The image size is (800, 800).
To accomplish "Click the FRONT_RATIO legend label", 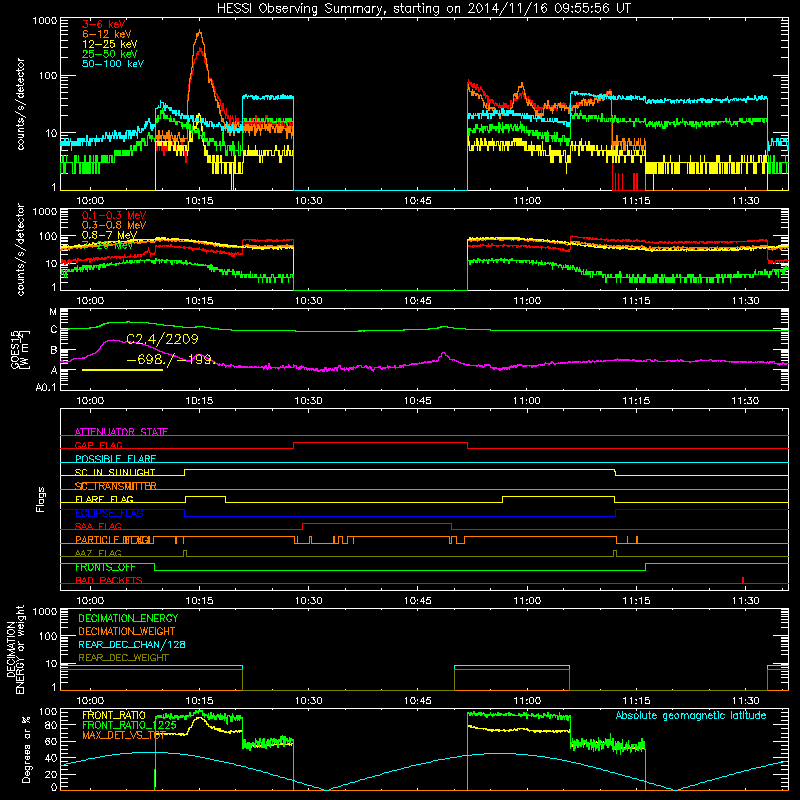I will tap(114, 715).
